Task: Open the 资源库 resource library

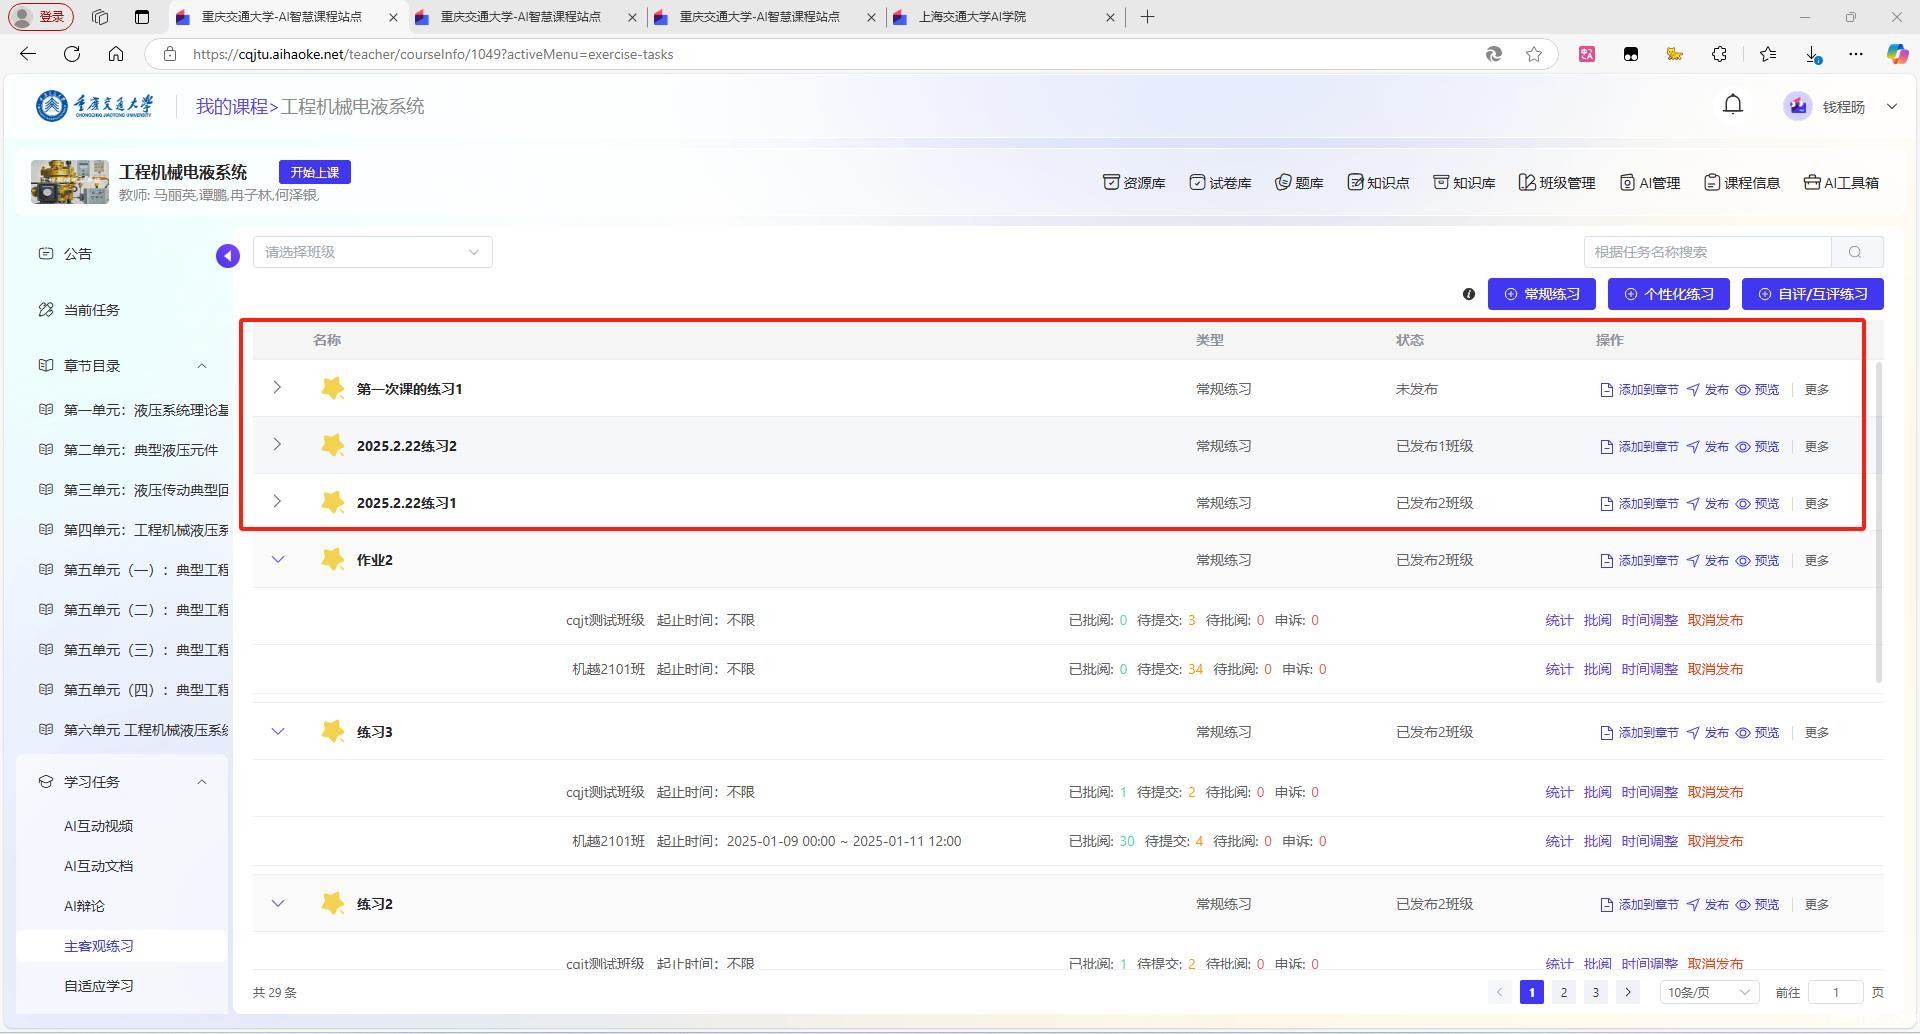Action: [1134, 182]
